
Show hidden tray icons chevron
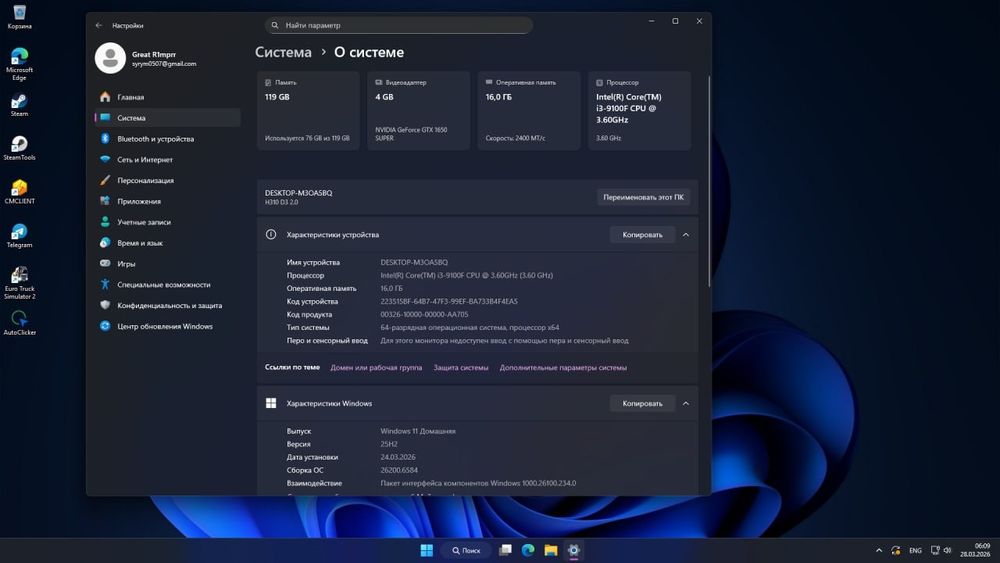pyautogui.click(x=879, y=550)
